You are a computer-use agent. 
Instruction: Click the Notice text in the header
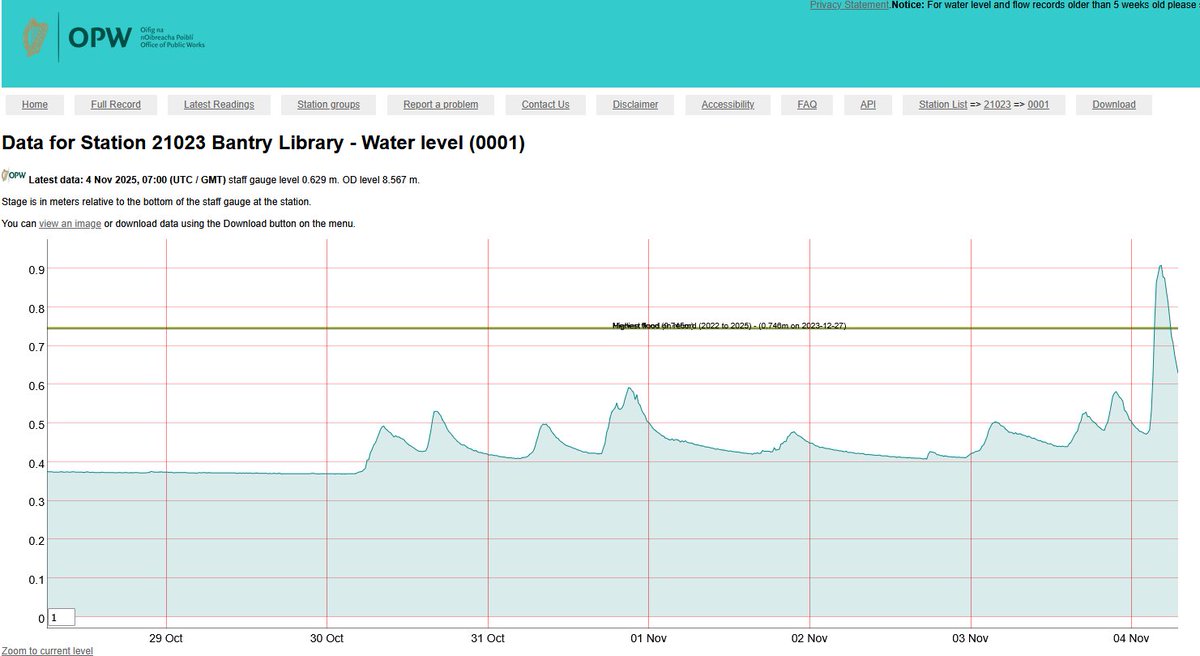pyautogui.click(x=1045, y=5)
